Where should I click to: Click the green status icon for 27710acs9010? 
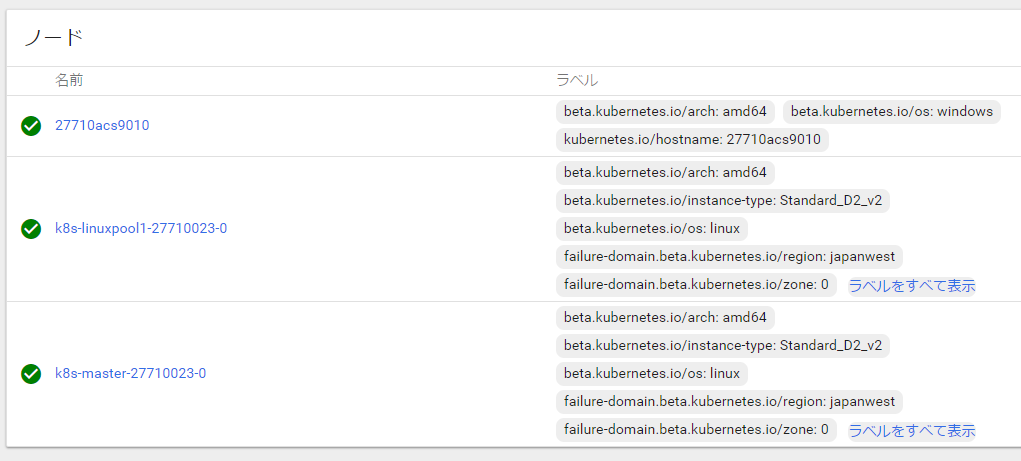(31, 126)
